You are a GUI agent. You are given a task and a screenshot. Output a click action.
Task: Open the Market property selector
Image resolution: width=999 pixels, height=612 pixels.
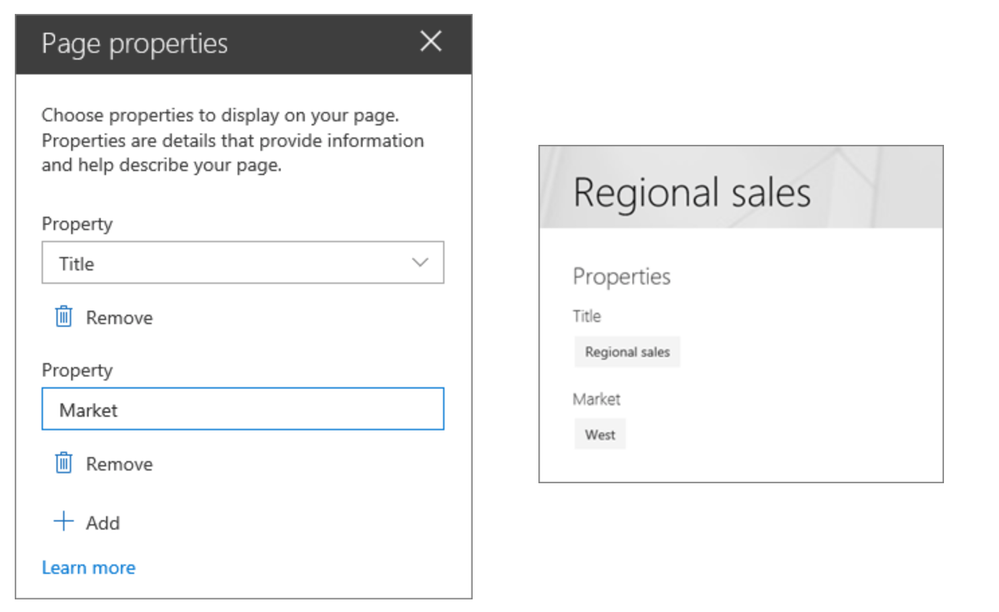point(242,409)
